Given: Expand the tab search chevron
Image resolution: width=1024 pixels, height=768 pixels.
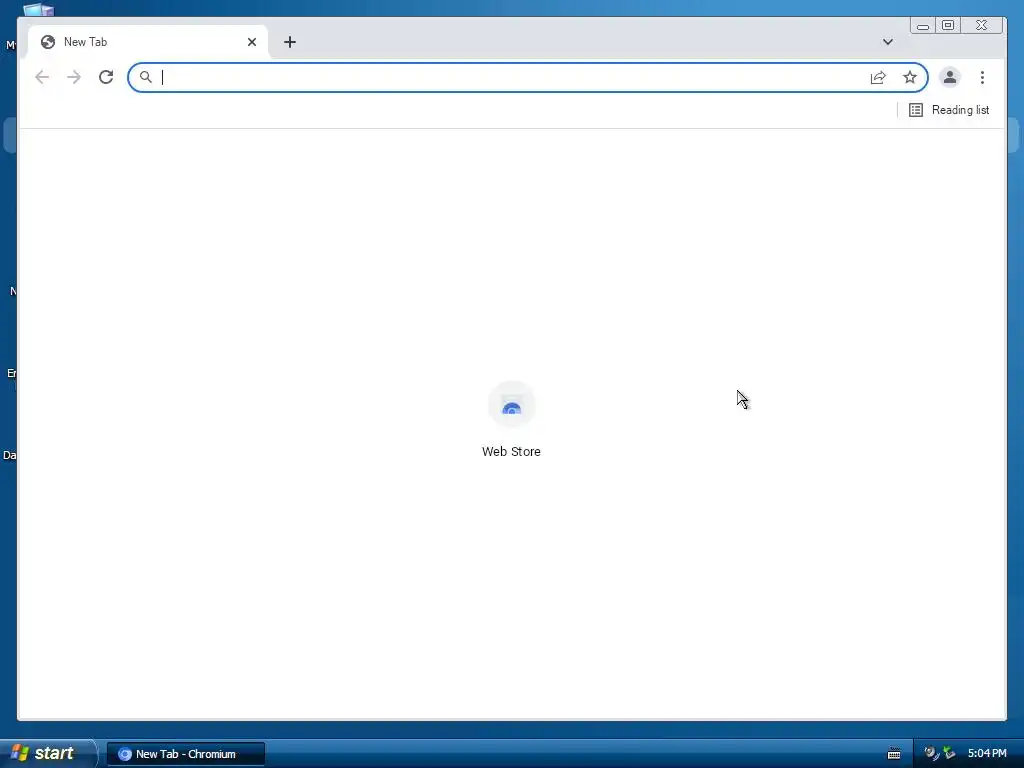Looking at the screenshot, I should 888,42.
